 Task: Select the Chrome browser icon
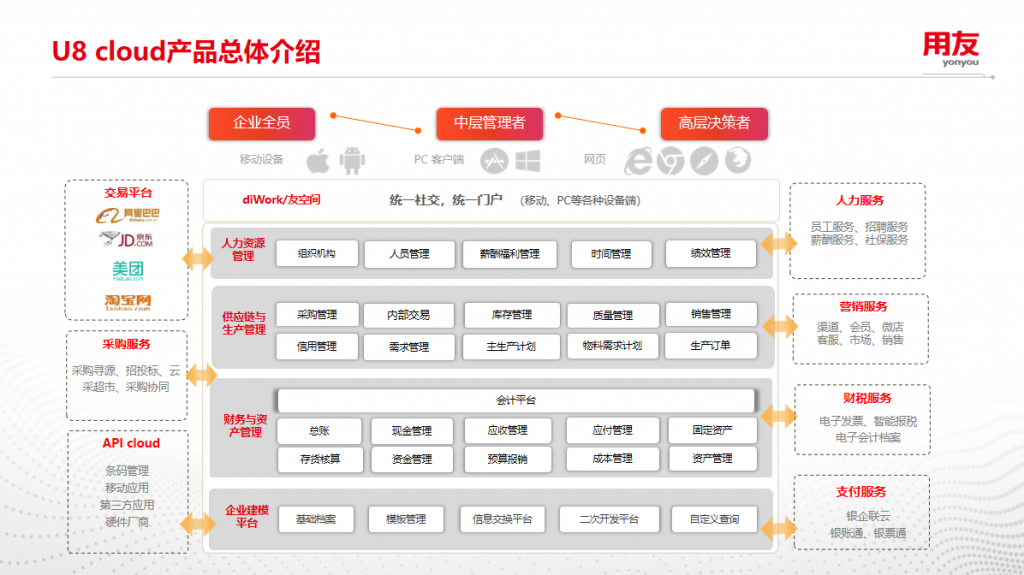pyautogui.click(x=670, y=160)
